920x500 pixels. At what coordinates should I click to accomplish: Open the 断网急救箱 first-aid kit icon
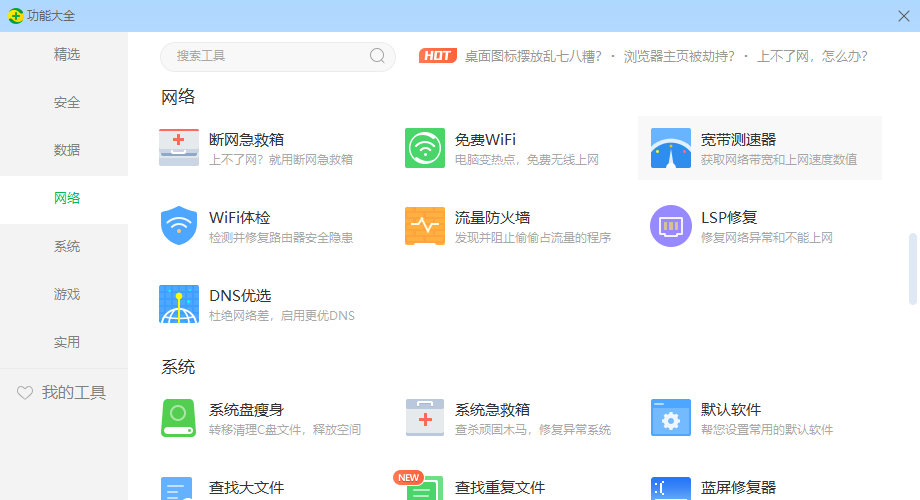[x=179, y=148]
